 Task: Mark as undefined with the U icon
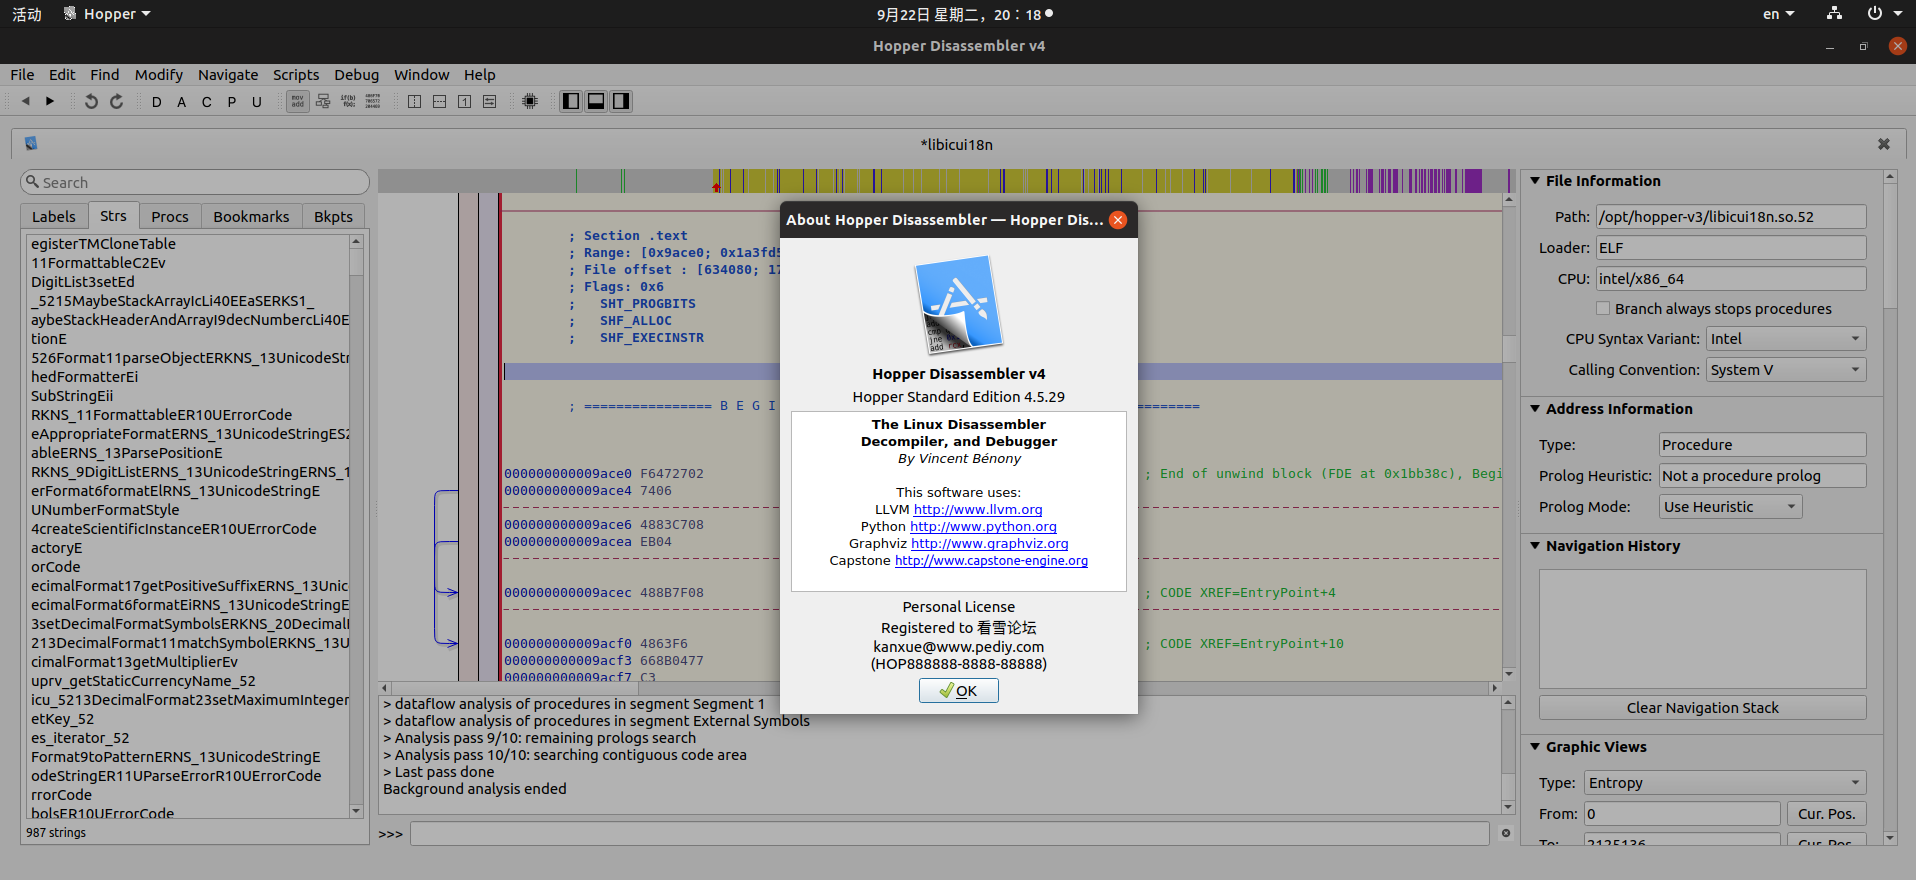[x=257, y=102]
